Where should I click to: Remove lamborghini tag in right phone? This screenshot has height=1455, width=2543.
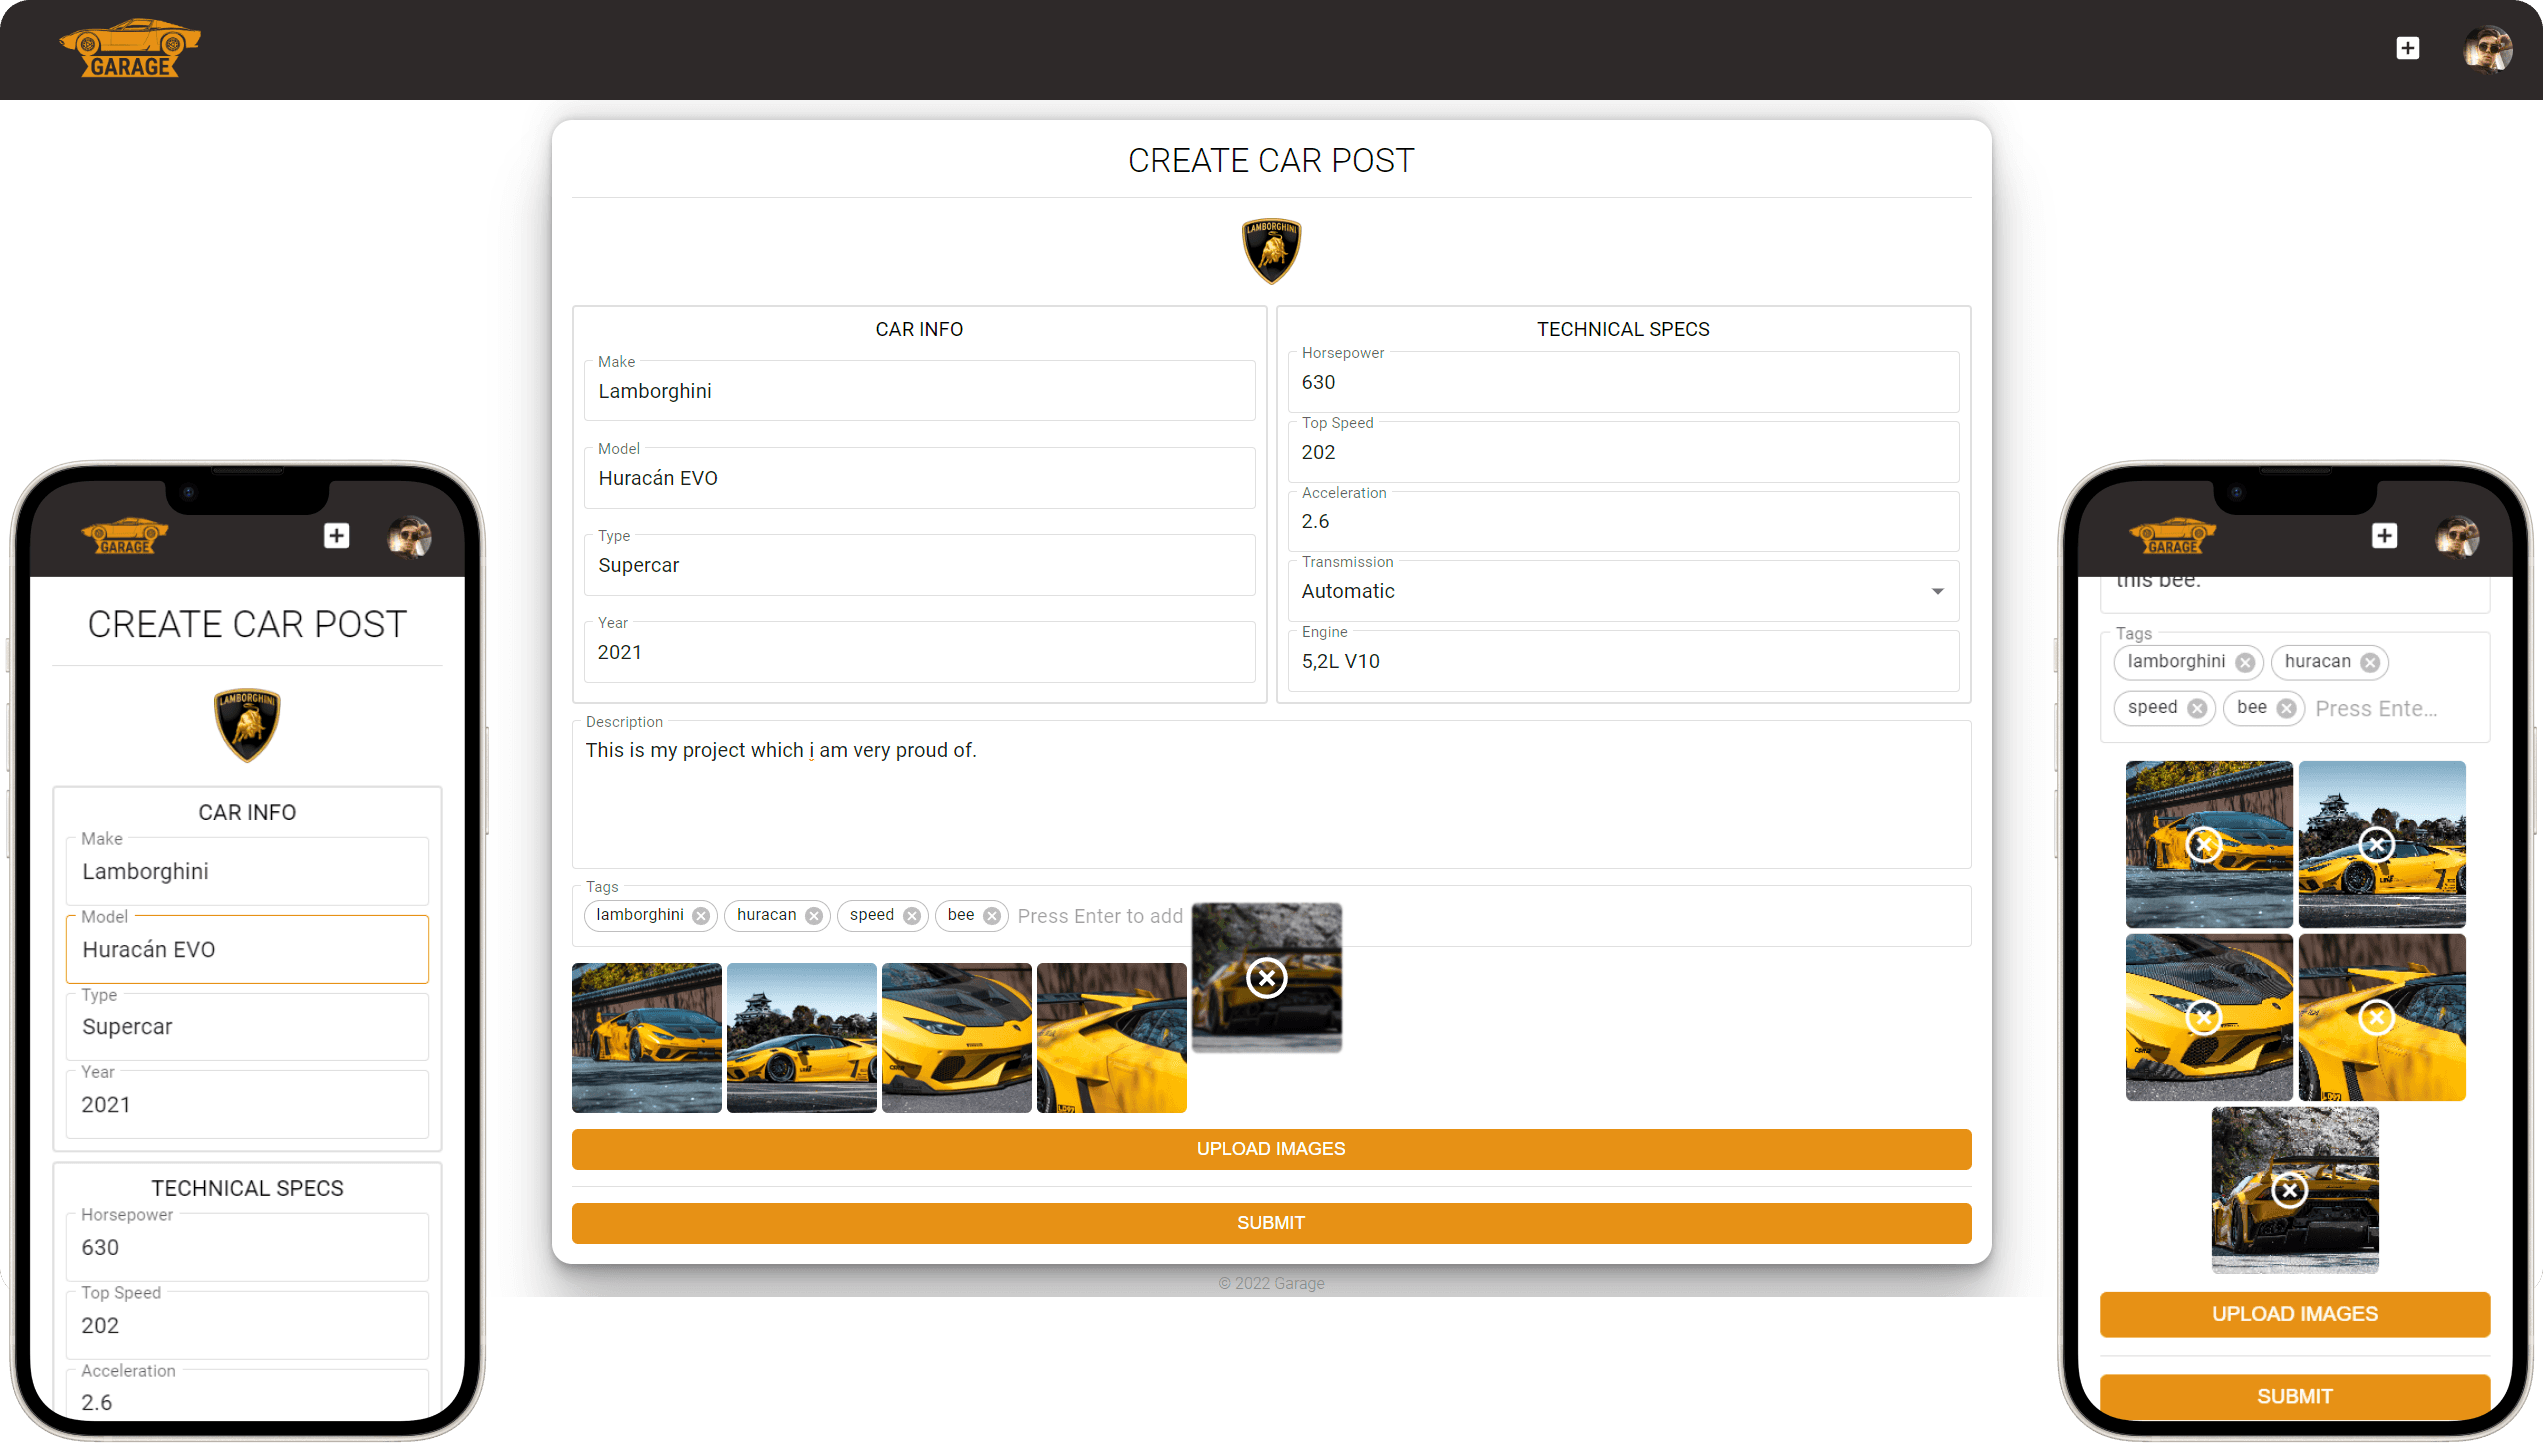click(x=2245, y=663)
